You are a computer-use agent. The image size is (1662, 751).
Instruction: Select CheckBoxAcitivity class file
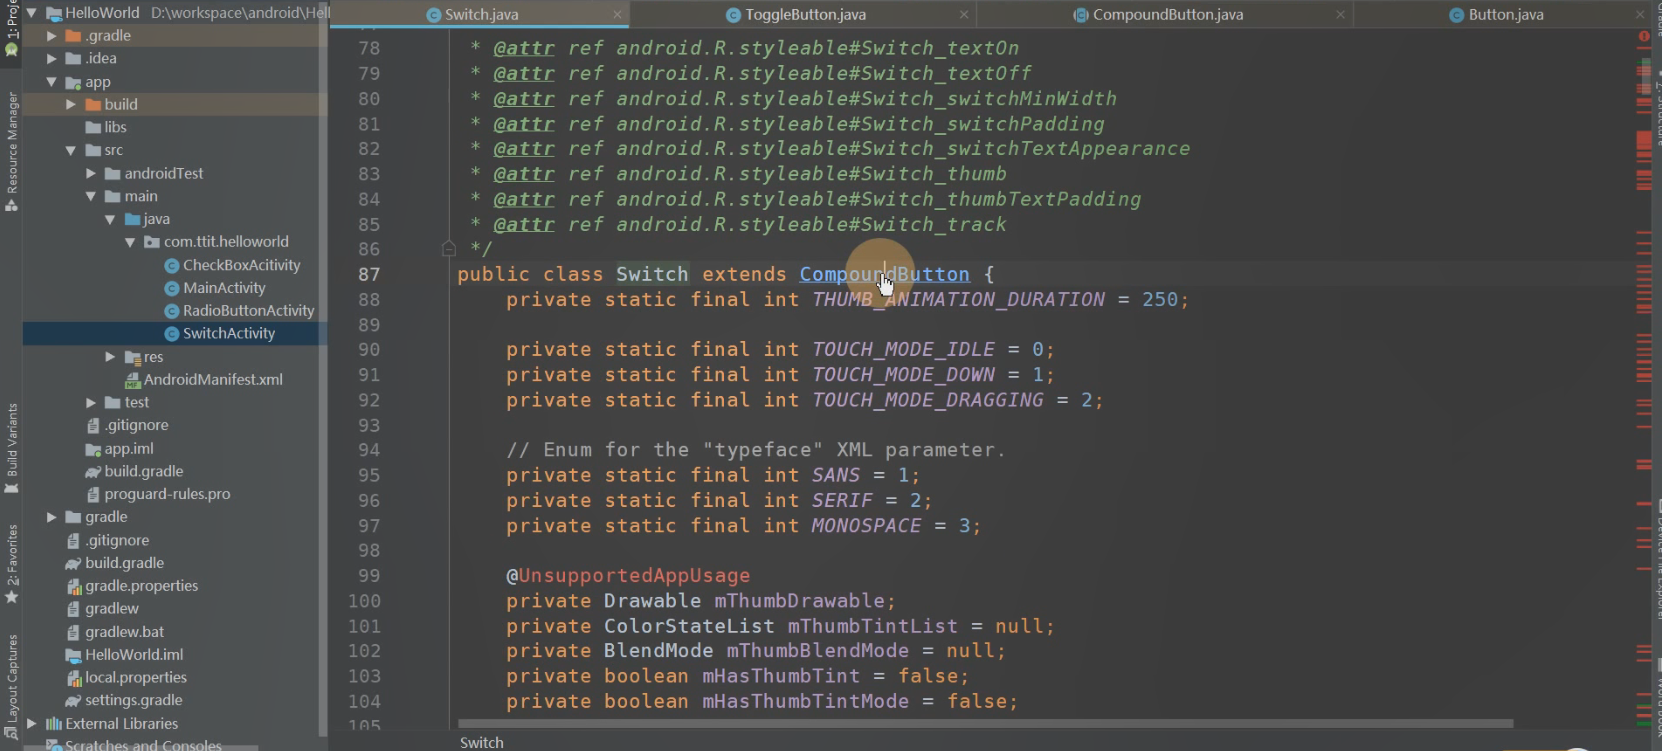click(x=241, y=265)
